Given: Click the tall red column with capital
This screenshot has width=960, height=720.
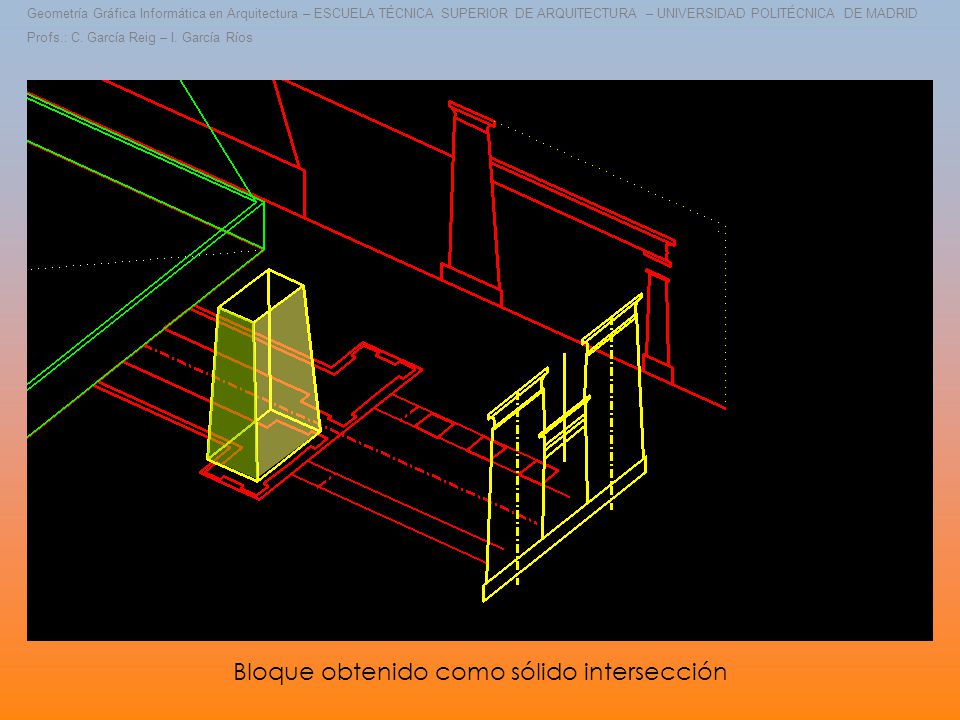Looking at the screenshot, I should point(471,203).
